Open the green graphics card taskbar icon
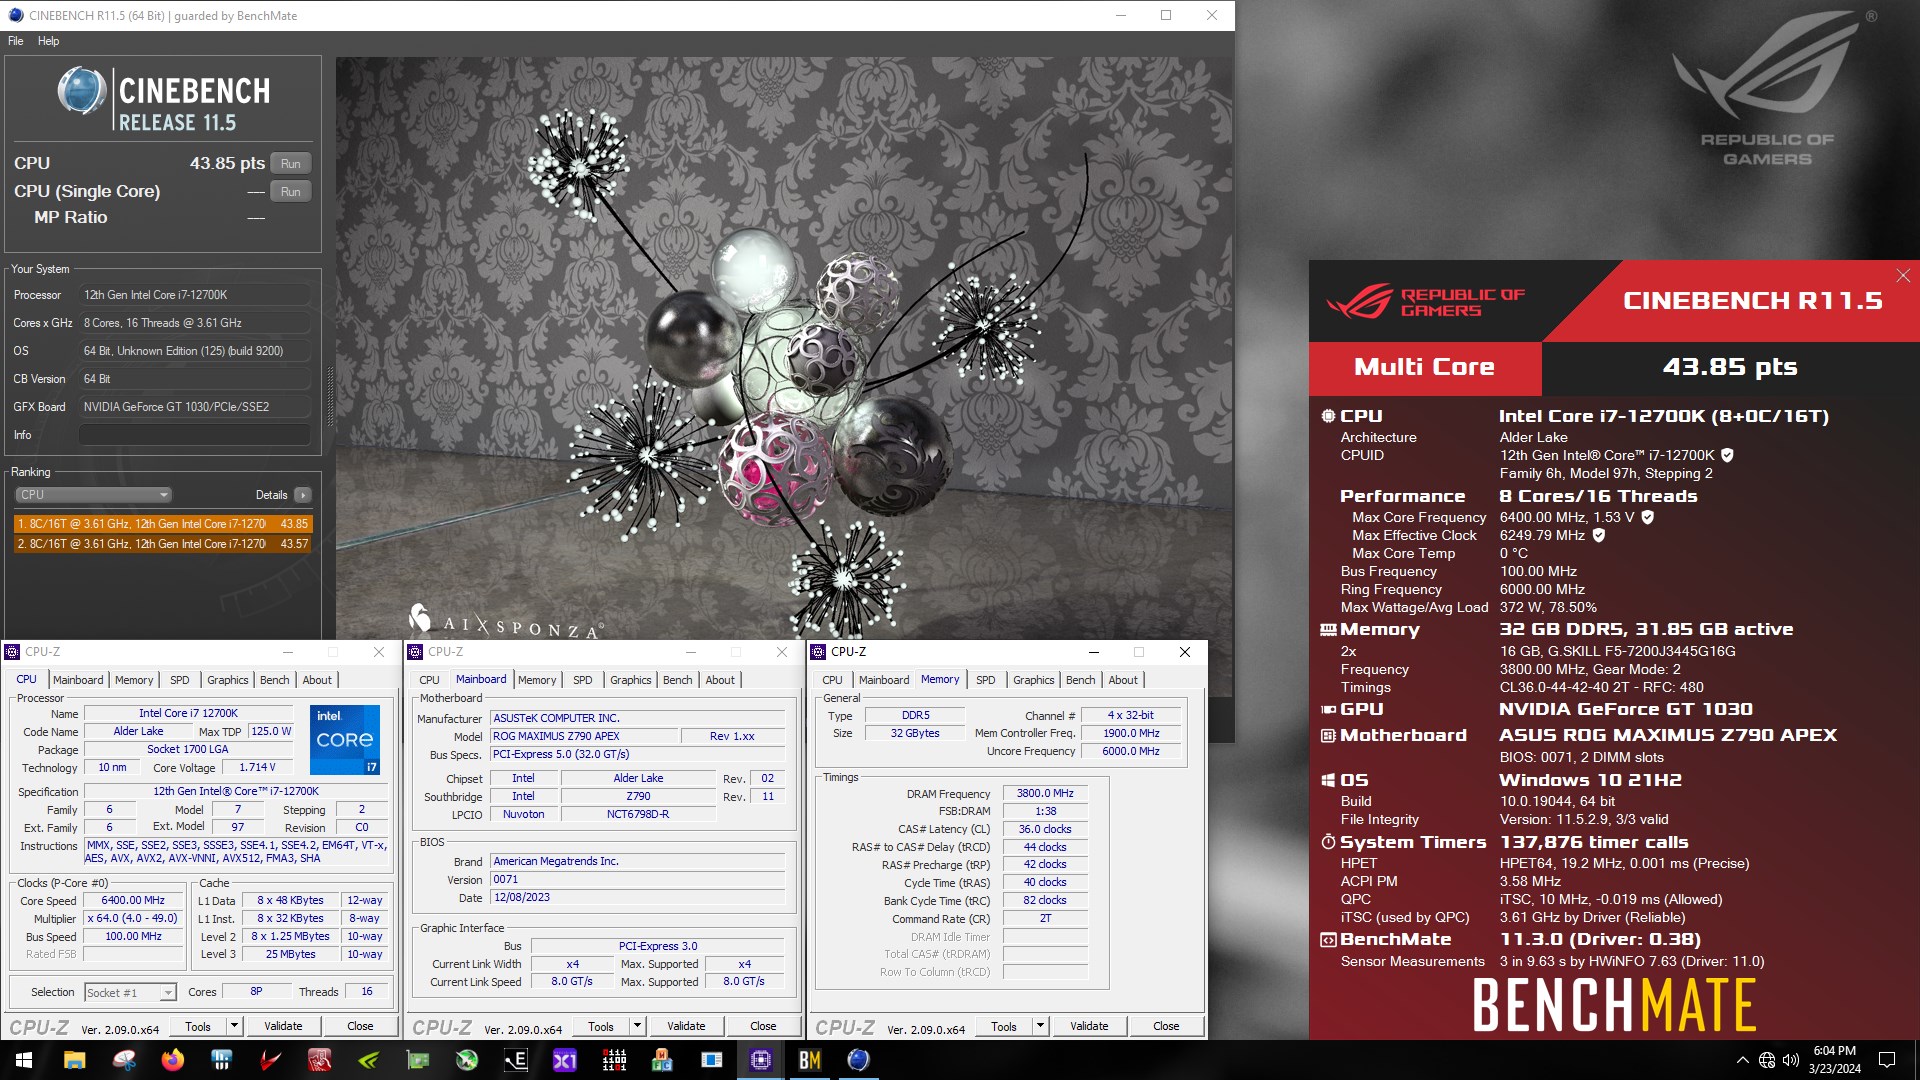The height and width of the screenshot is (1080, 1920). click(x=418, y=1060)
